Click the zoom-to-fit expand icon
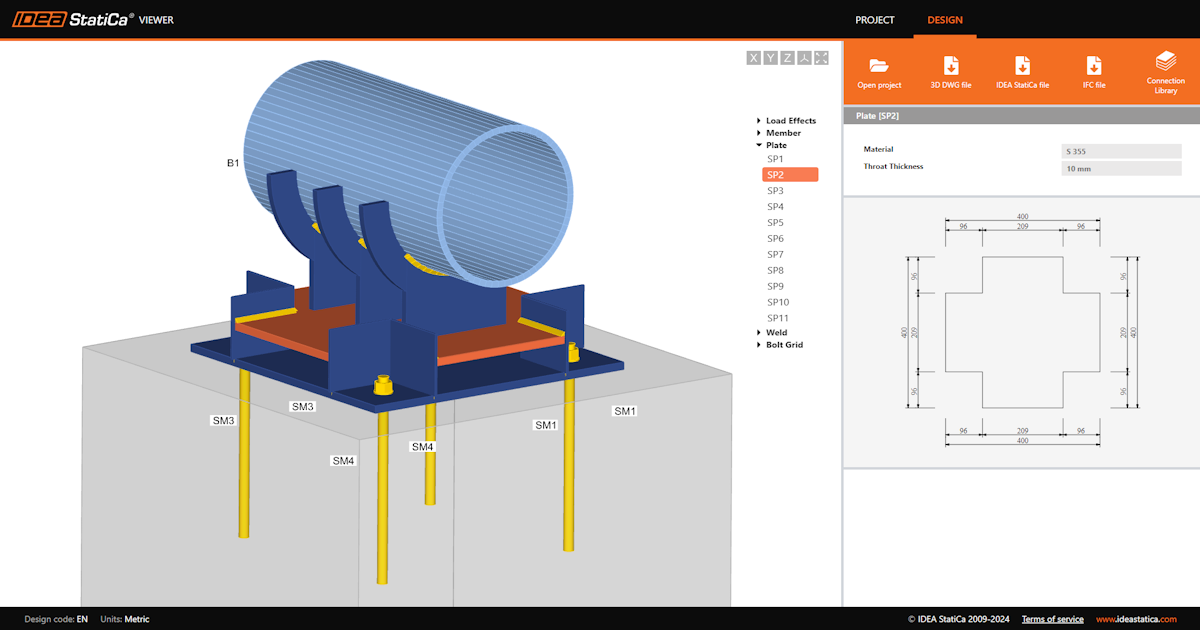Viewport: 1200px width, 630px height. [821, 58]
